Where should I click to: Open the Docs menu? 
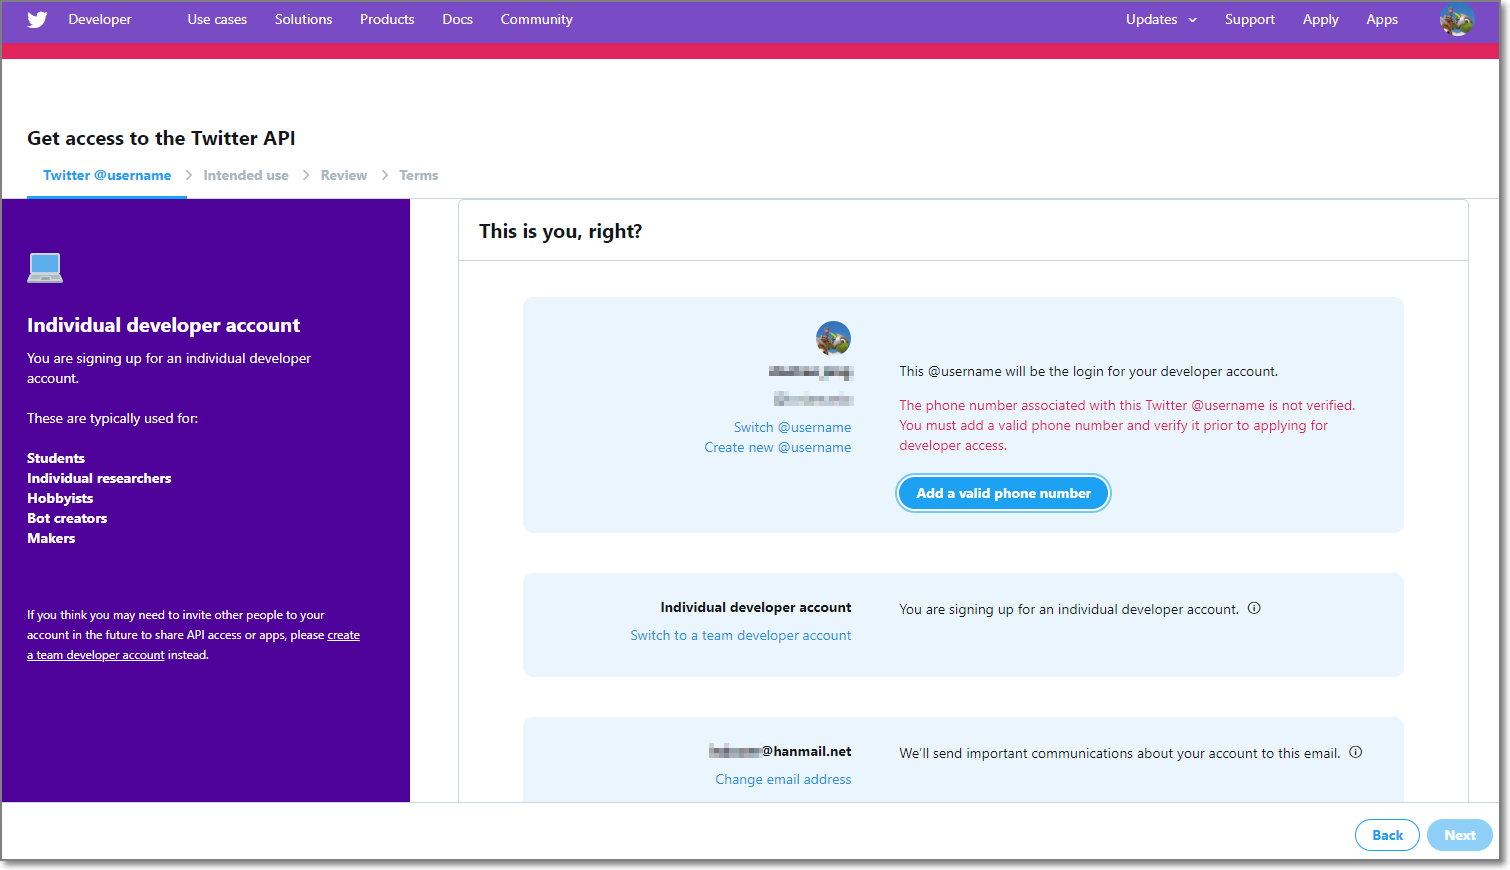[458, 19]
